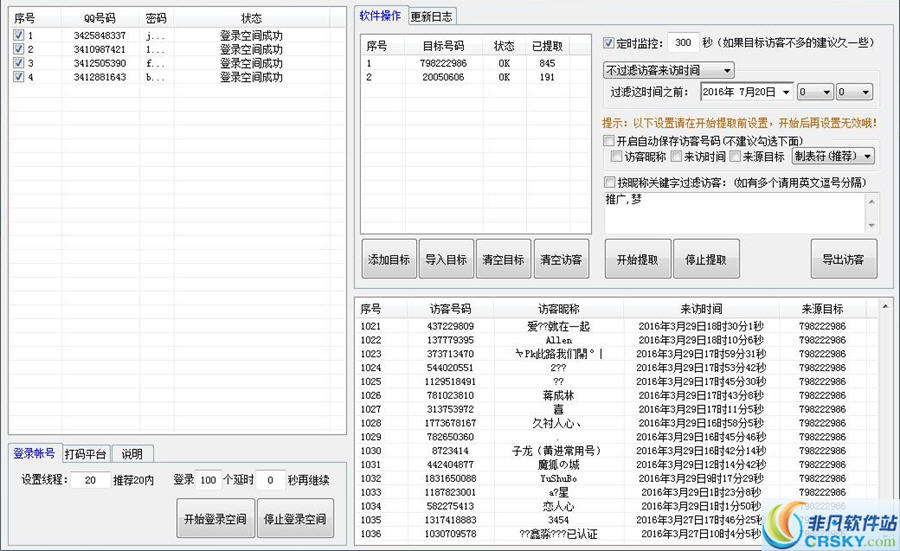Select visitor 442404877 named 魔狐の城
This screenshot has height=551, width=900.
617,464
